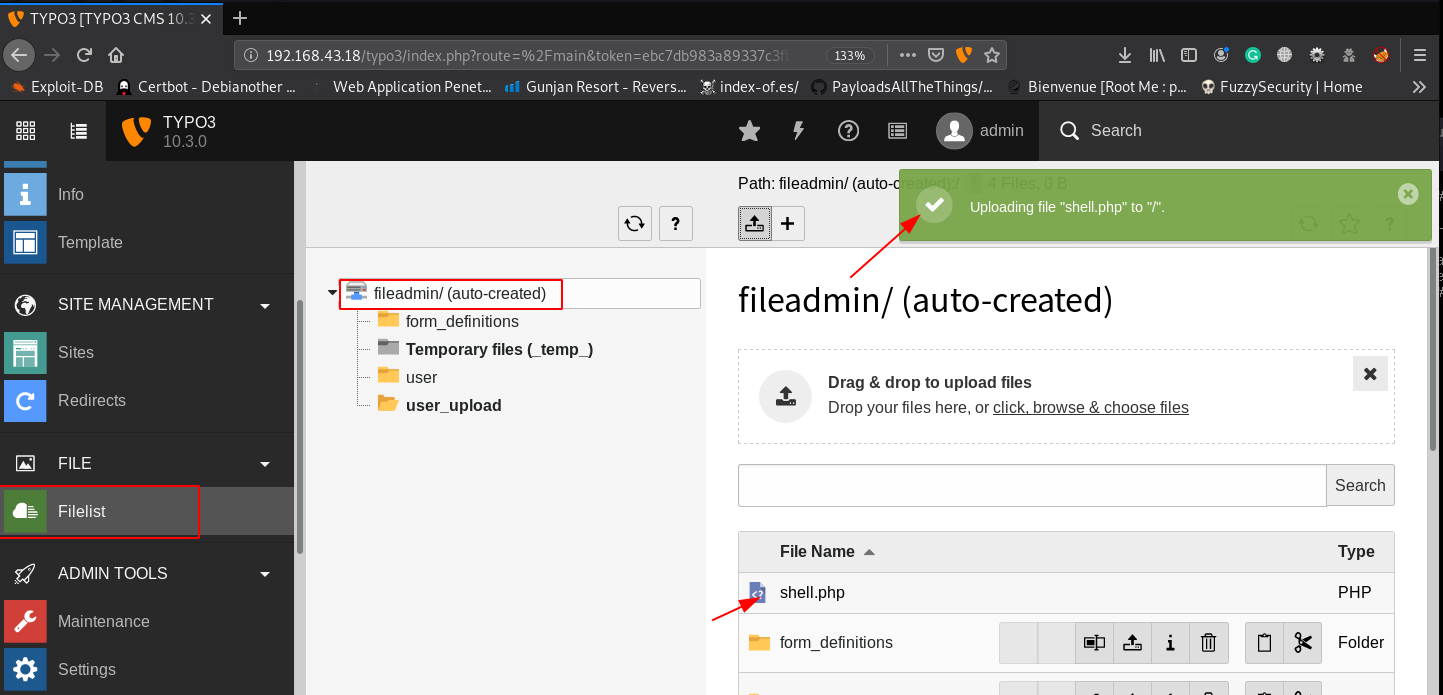Upload into form_definitions via row upload icon

1132,643
